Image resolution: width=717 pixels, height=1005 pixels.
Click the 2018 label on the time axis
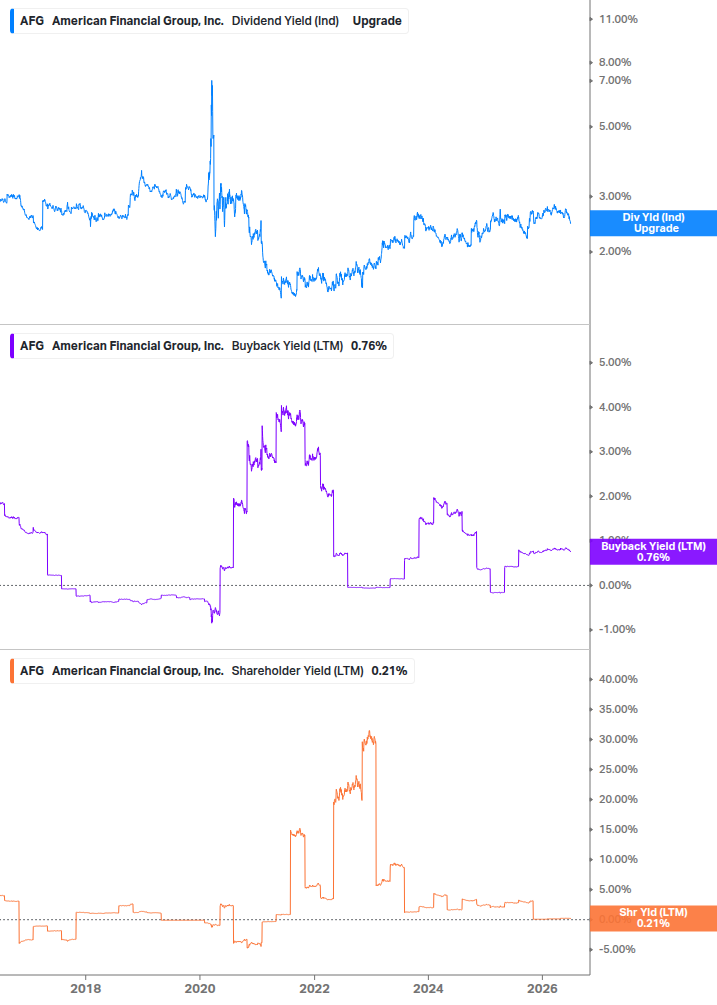coord(85,988)
